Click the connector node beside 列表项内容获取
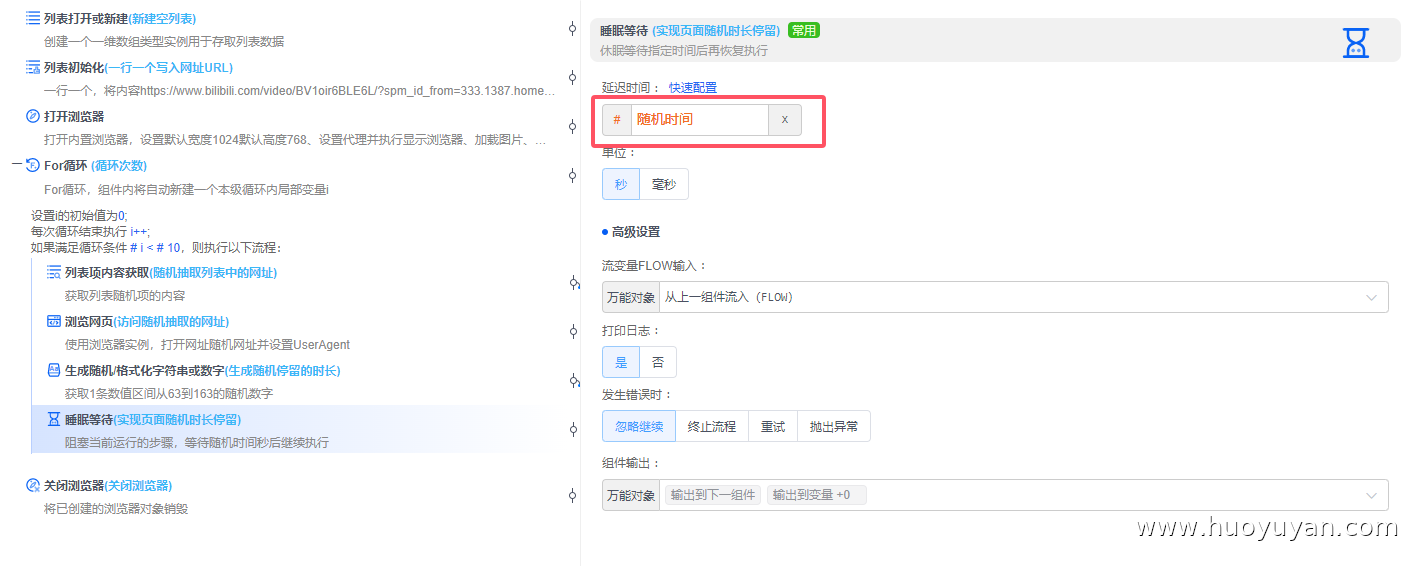 tap(574, 283)
